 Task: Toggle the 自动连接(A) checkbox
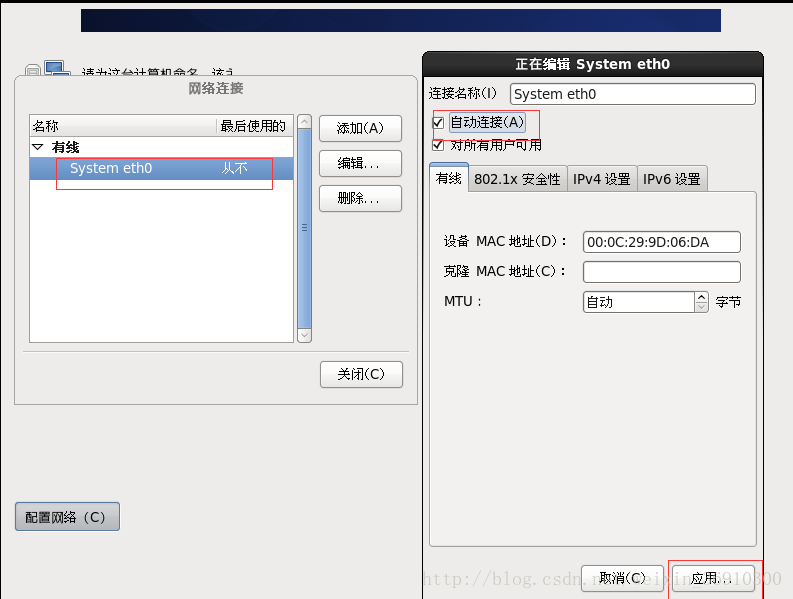coord(438,122)
